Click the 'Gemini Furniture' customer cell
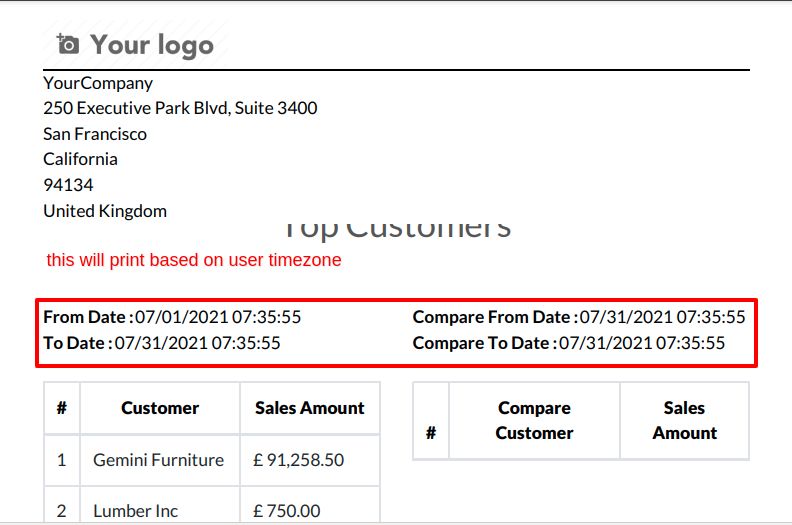 click(x=159, y=460)
